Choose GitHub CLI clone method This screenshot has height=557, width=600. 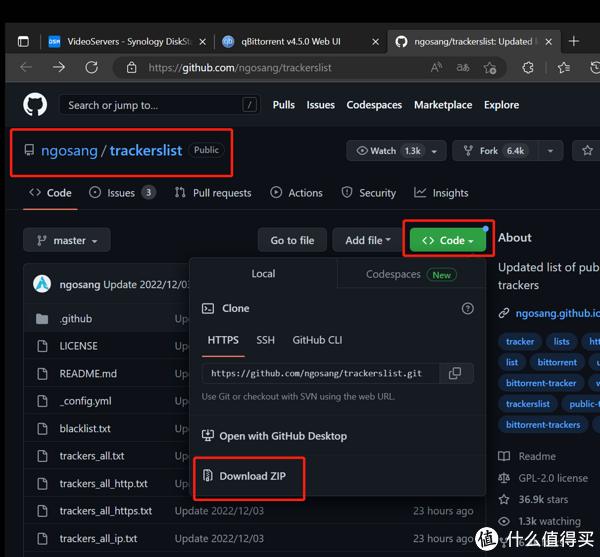[317, 340]
